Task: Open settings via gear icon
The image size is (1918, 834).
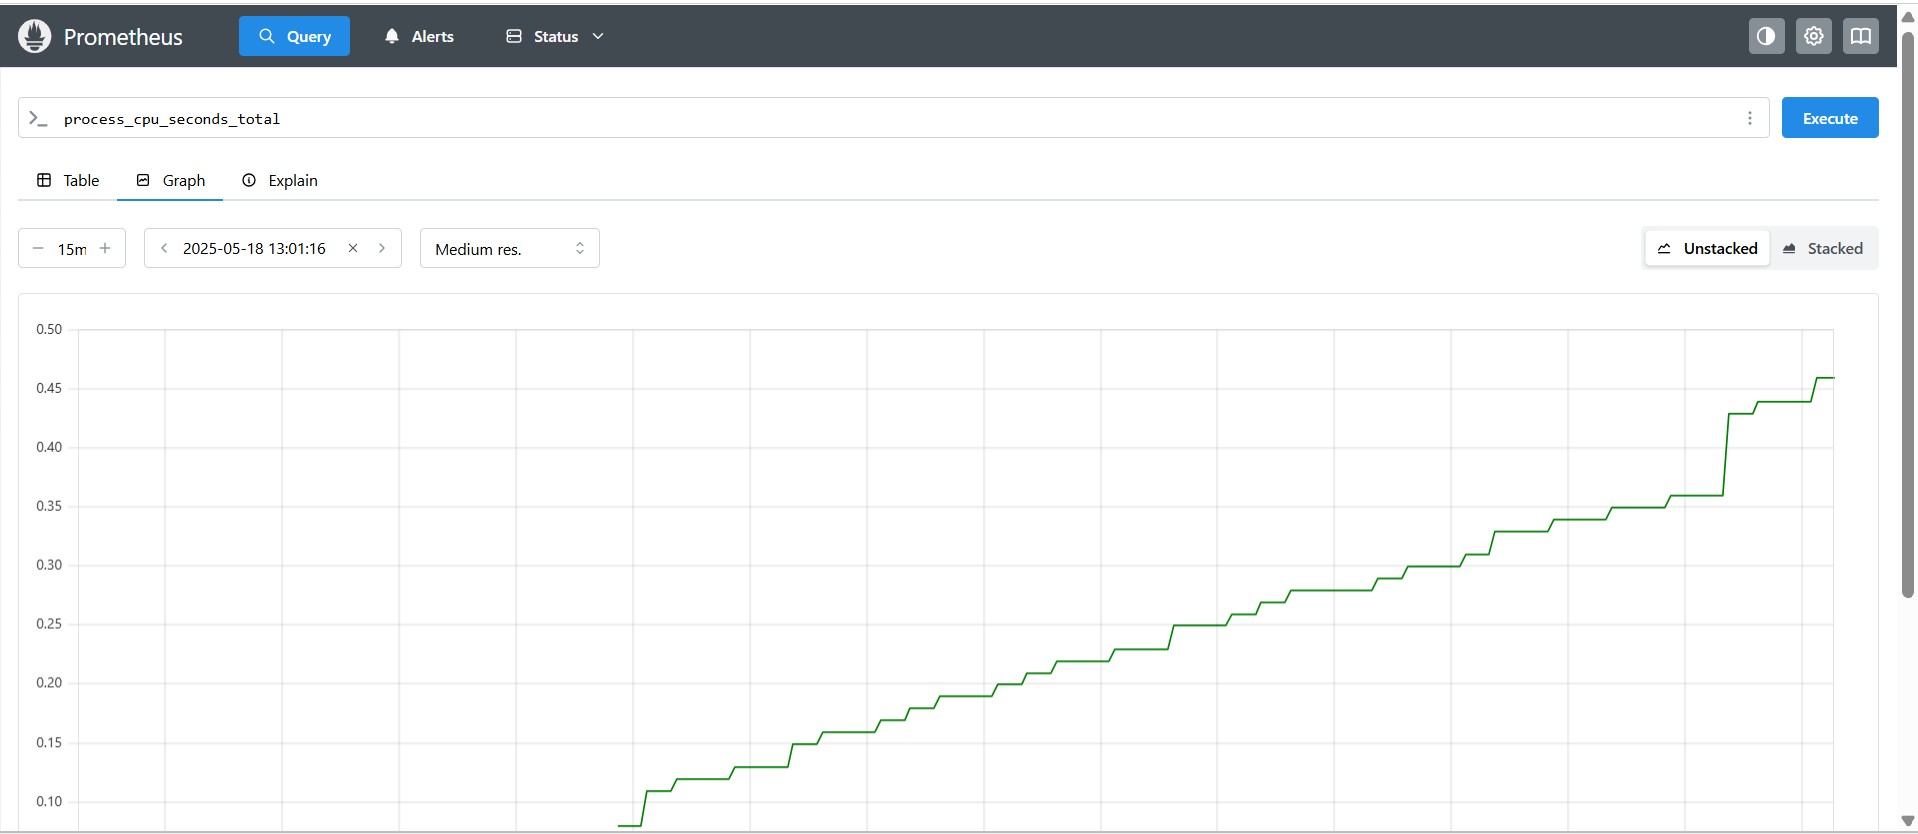Action: (1813, 36)
